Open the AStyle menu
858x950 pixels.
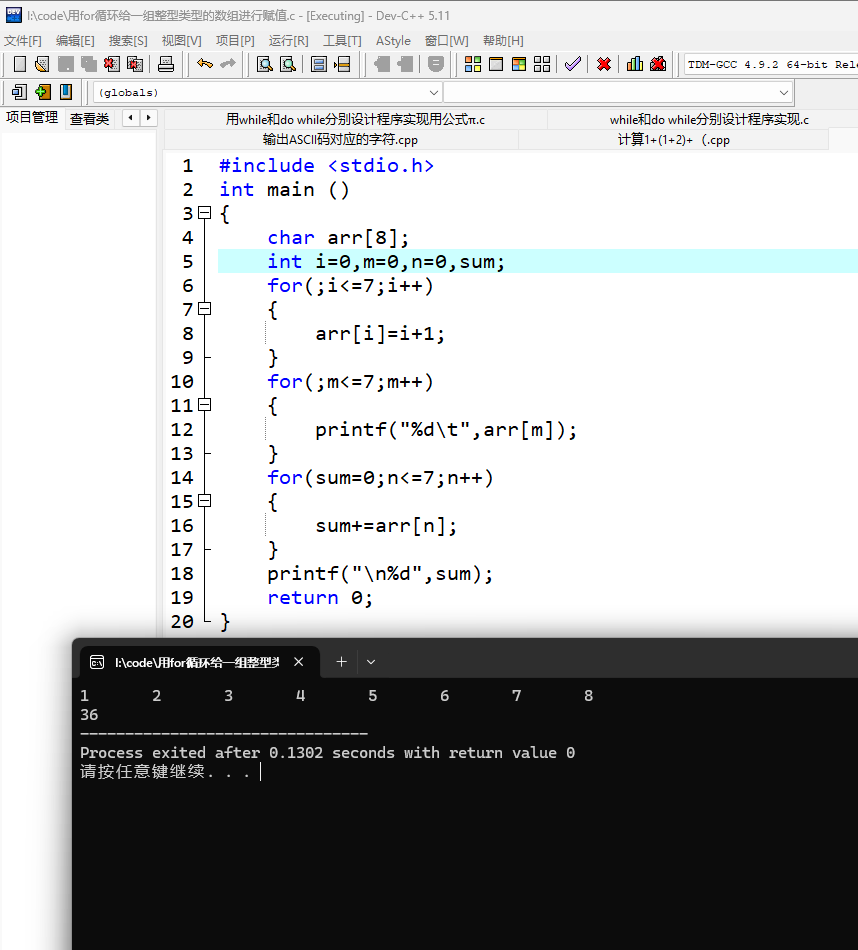pyautogui.click(x=393, y=41)
